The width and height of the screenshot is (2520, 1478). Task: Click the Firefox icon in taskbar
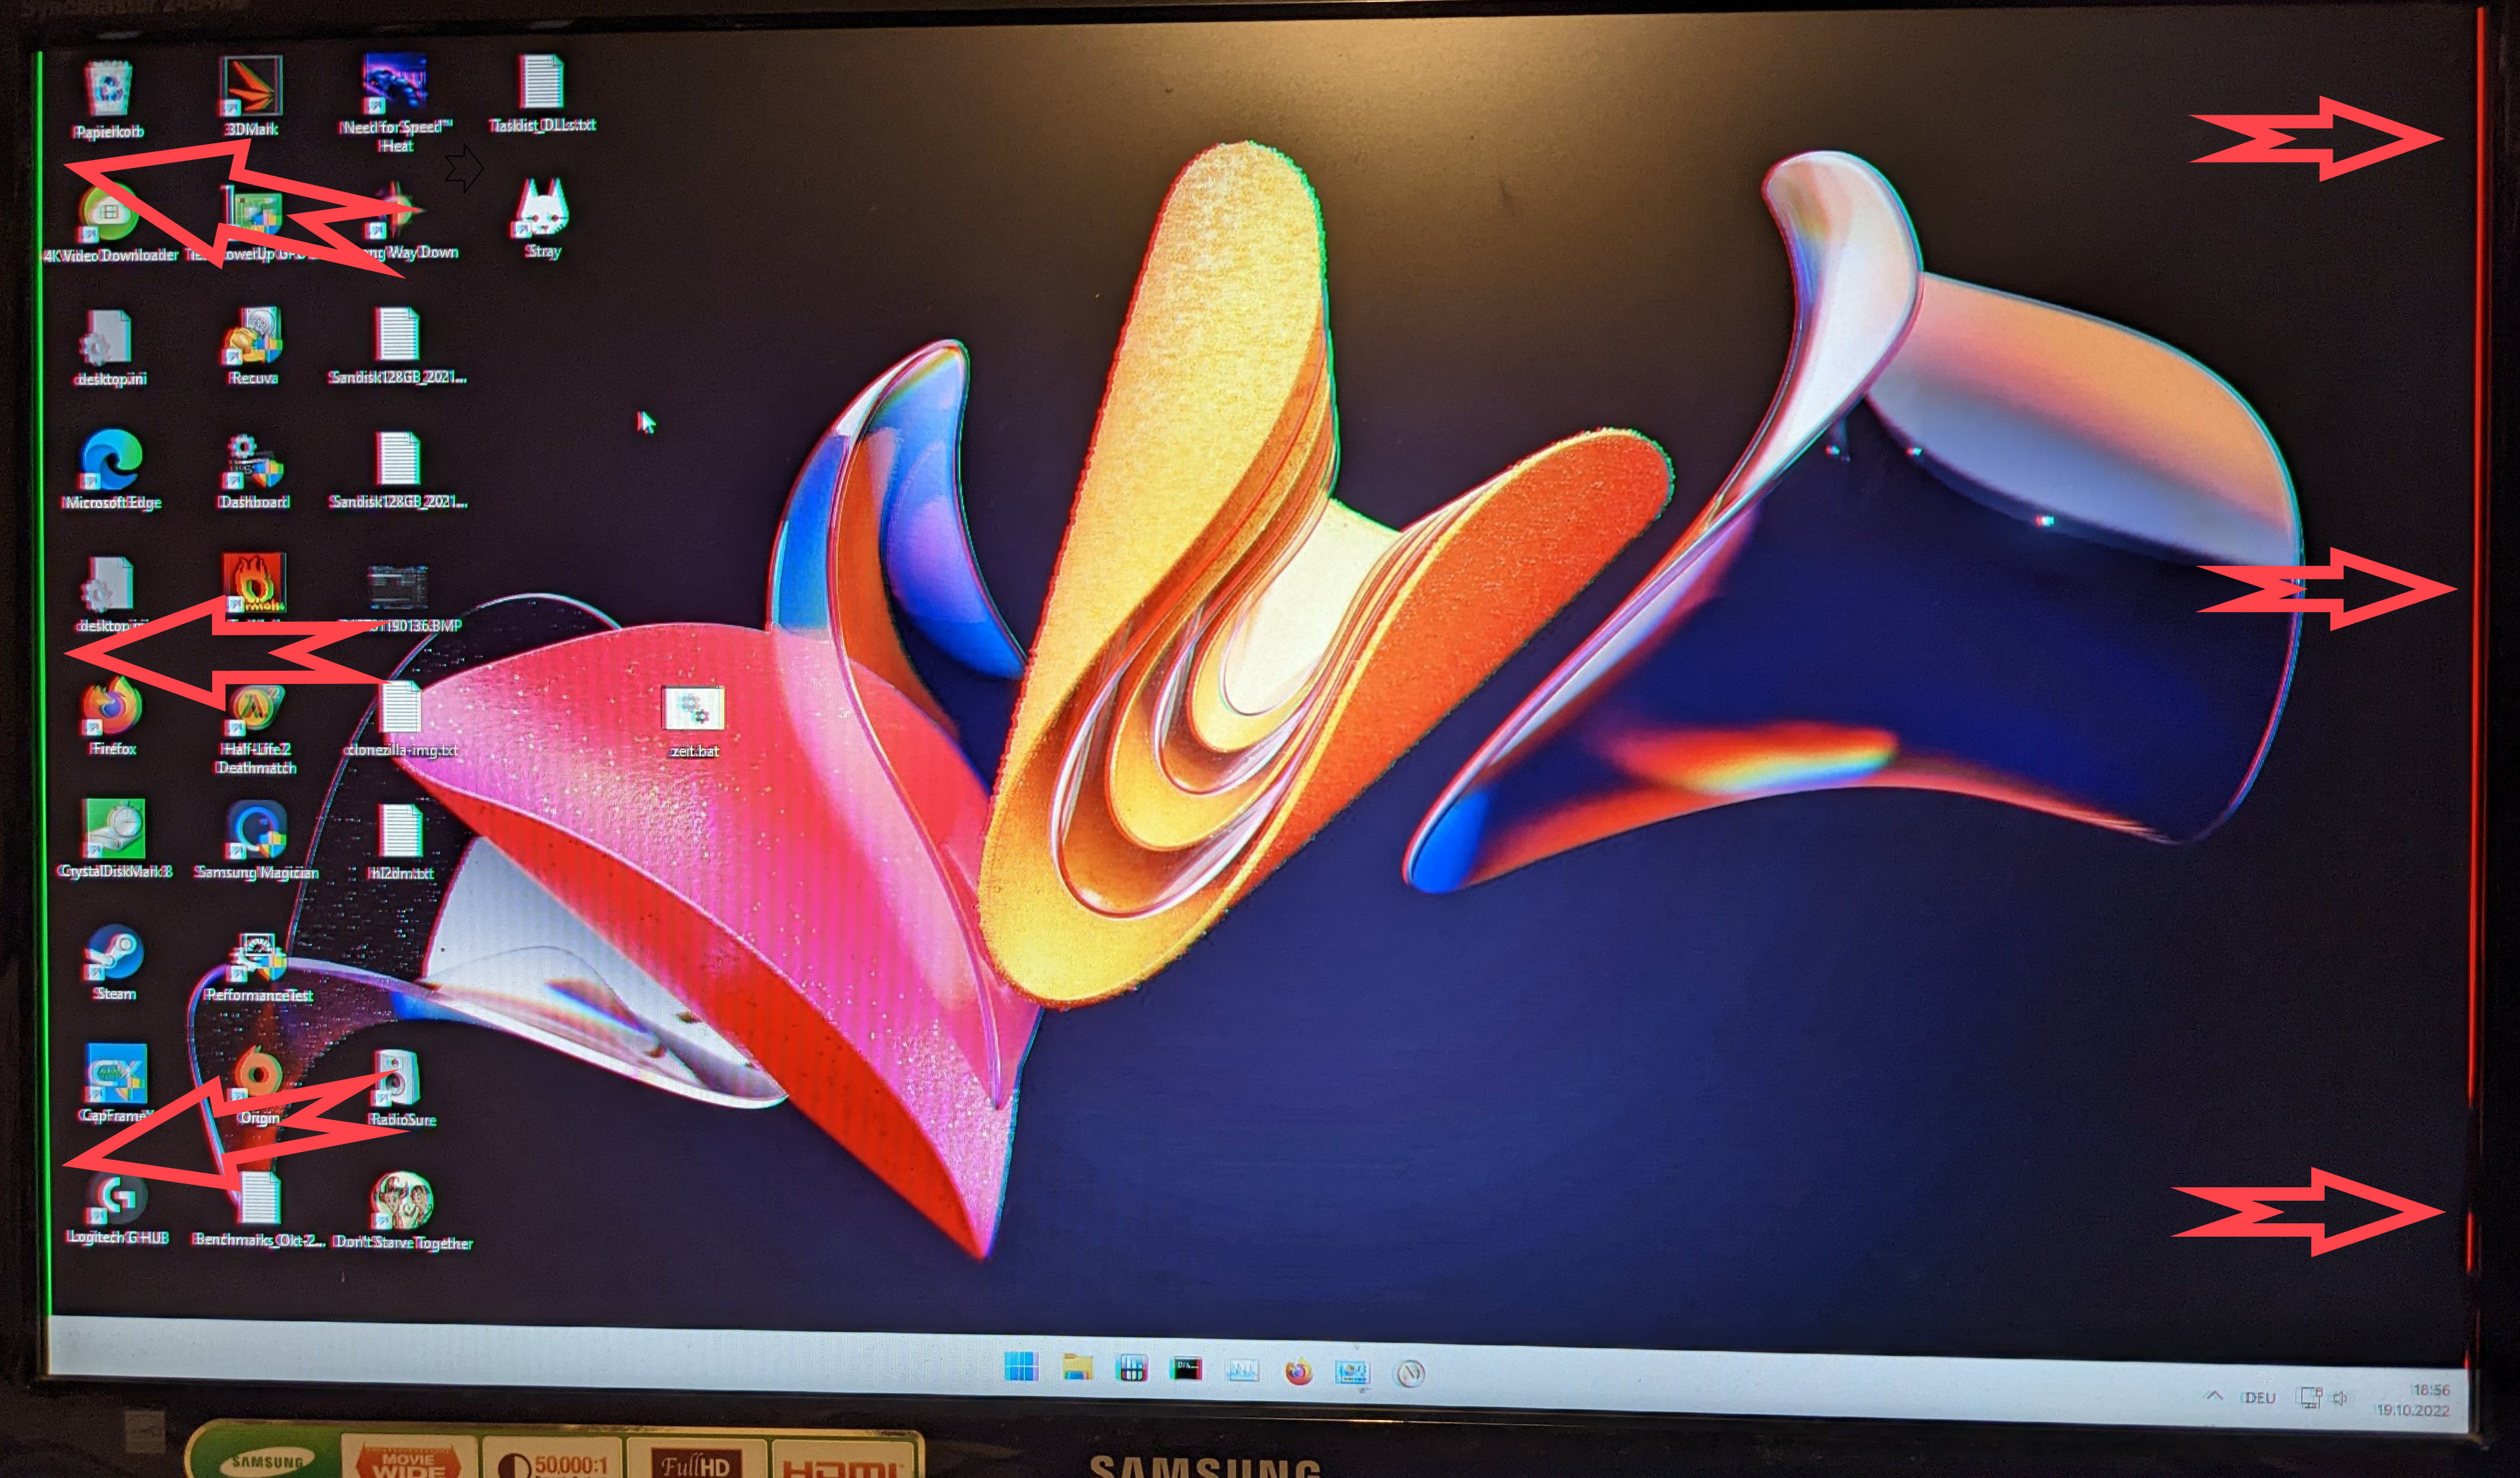(1298, 1371)
